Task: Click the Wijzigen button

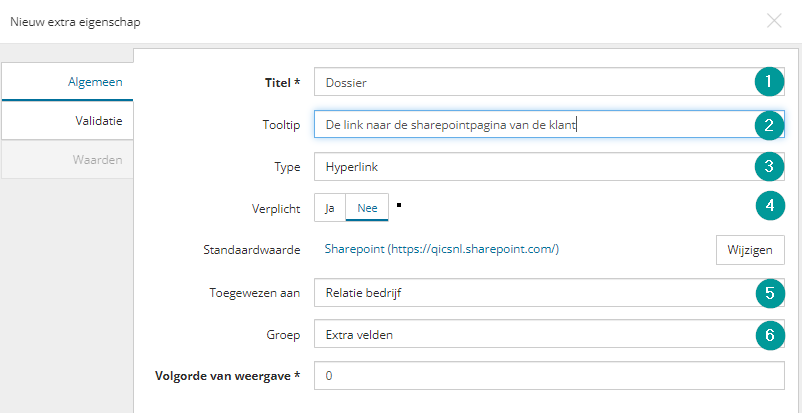Action: (750, 250)
